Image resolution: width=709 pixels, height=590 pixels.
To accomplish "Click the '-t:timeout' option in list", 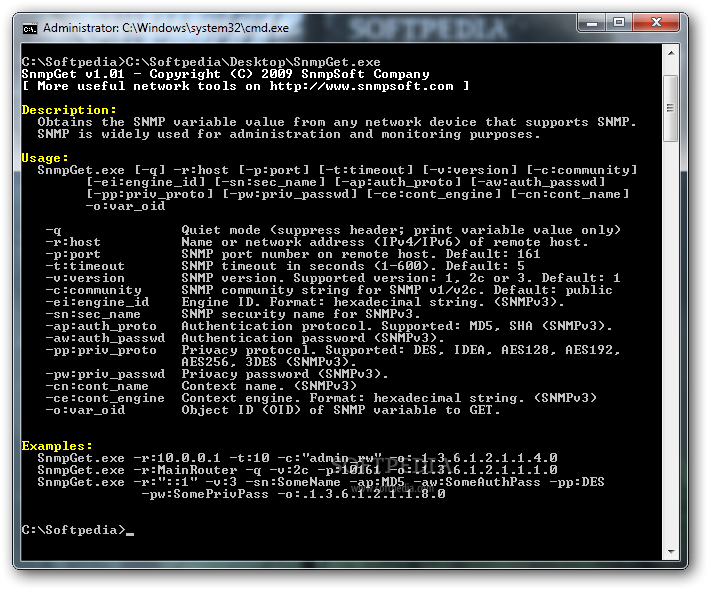I will click(85, 266).
